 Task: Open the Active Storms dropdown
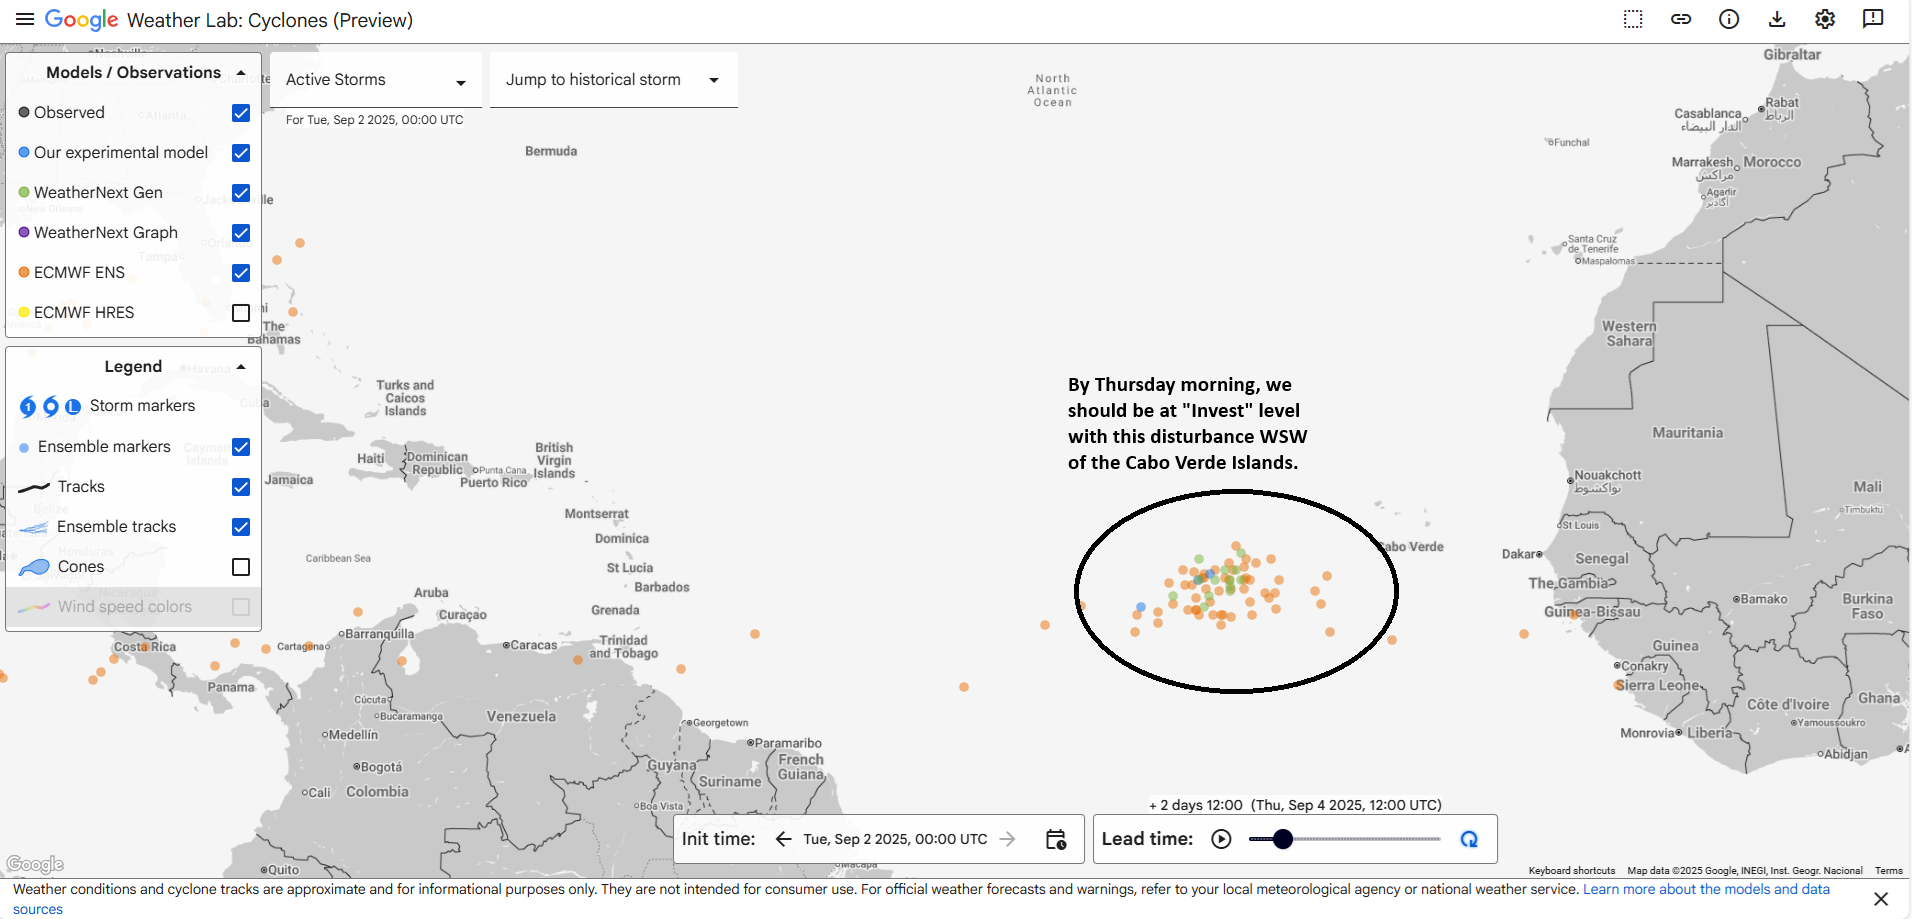click(376, 80)
